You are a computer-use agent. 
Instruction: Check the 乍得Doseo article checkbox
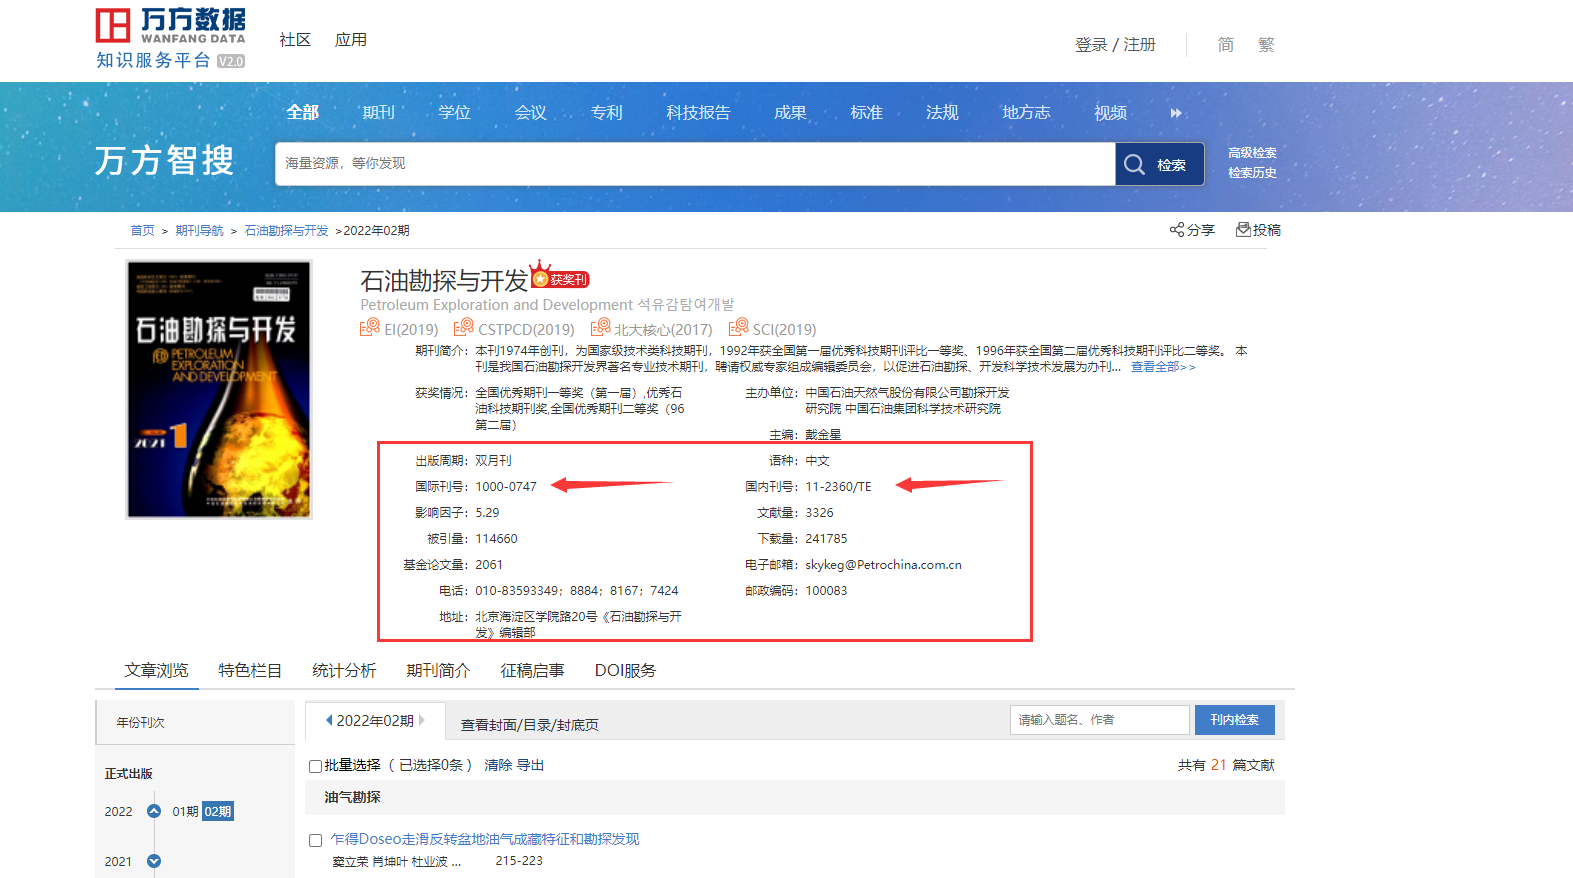click(x=315, y=840)
